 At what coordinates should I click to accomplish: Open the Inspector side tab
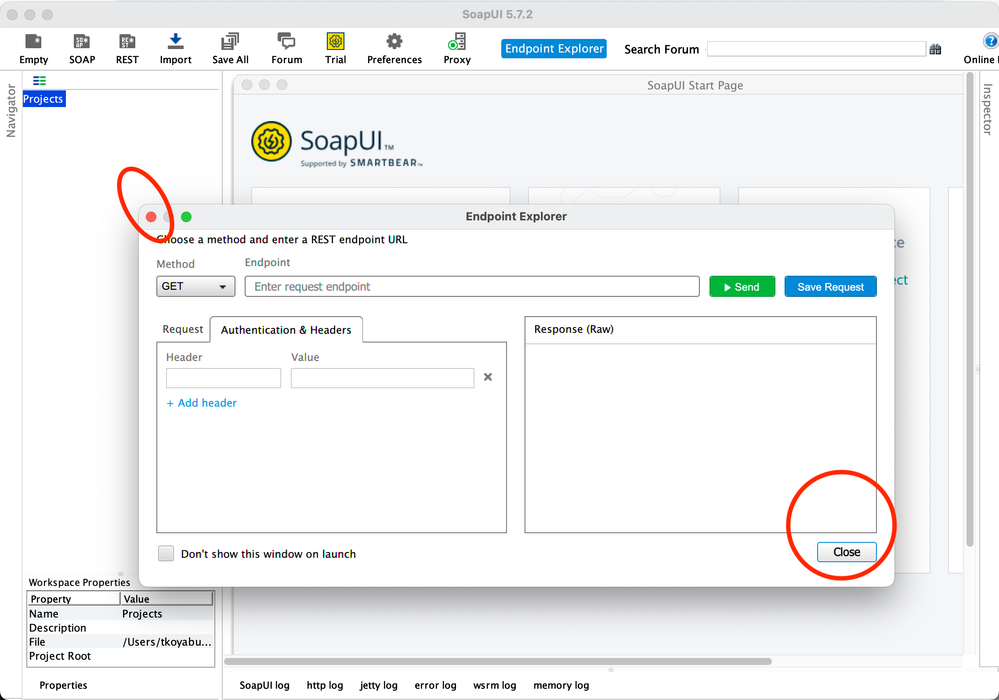coord(988,109)
